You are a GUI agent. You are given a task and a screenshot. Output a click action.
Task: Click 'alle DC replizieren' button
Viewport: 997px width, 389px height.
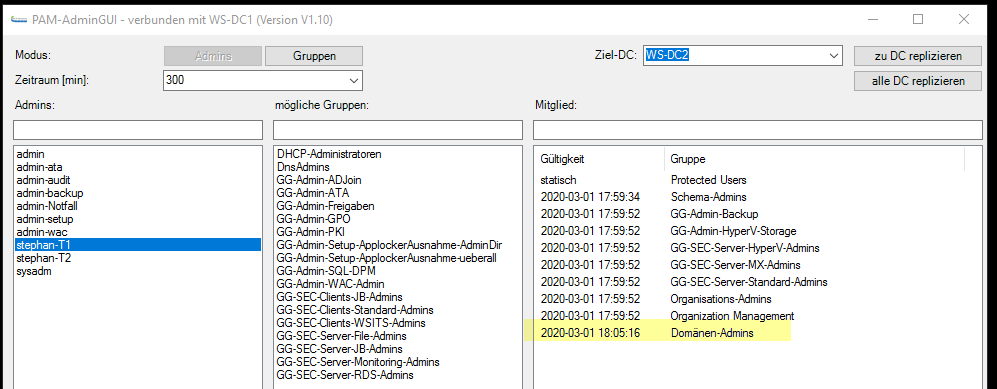pos(918,81)
